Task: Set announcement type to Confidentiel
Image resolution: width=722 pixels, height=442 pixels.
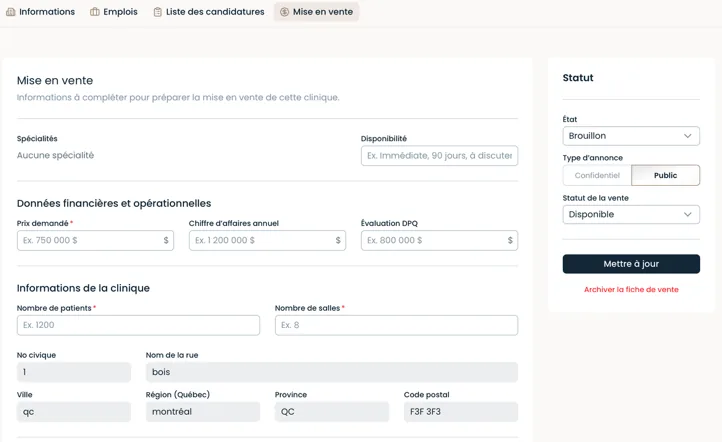Action: [x=597, y=175]
